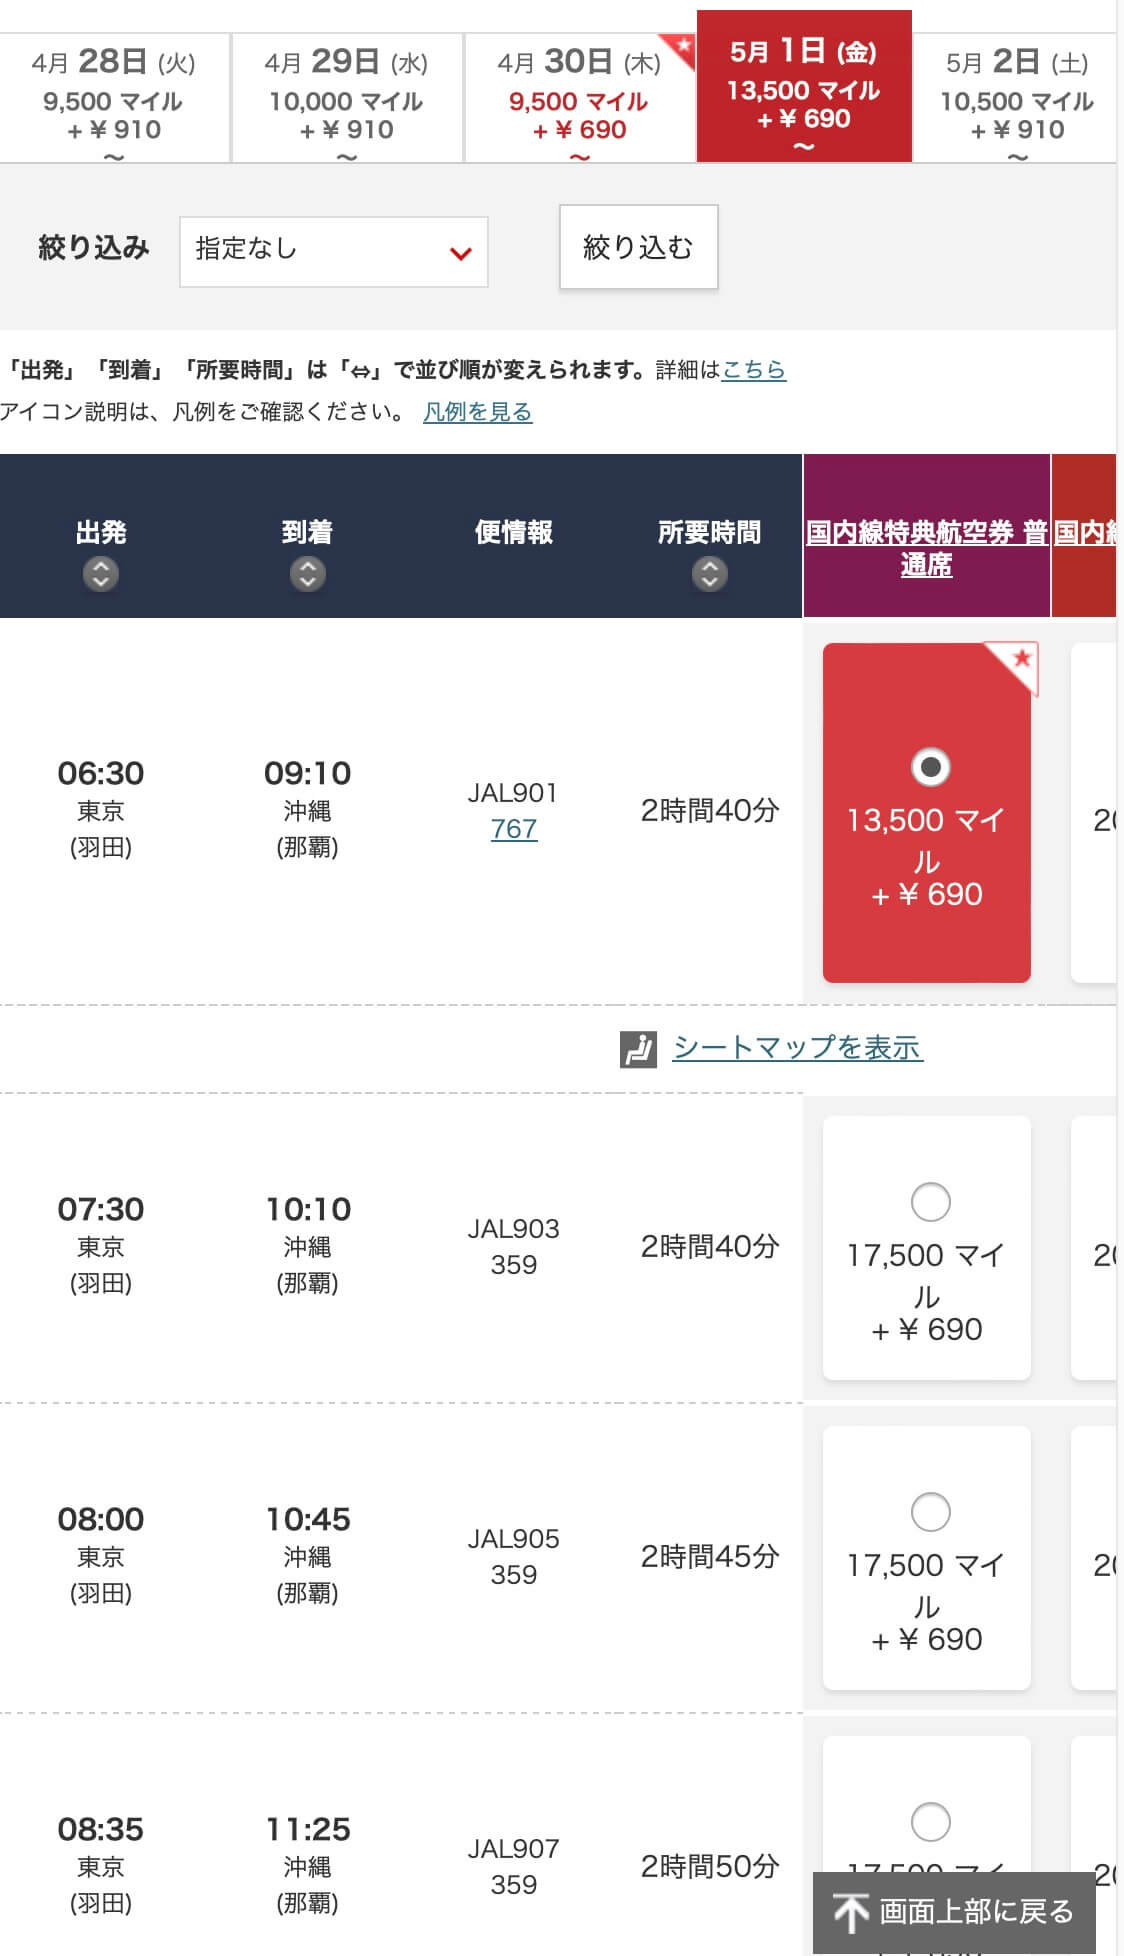Switch to the 5月2日 (土) date tab

coord(1016,97)
